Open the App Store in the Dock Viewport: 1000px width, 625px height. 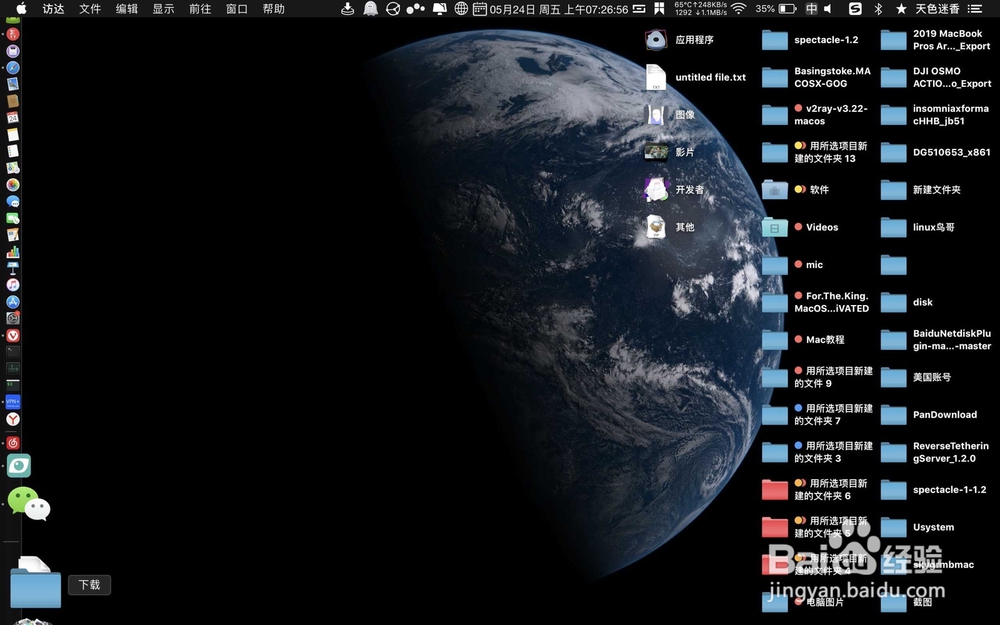pyautogui.click(x=13, y=302)
